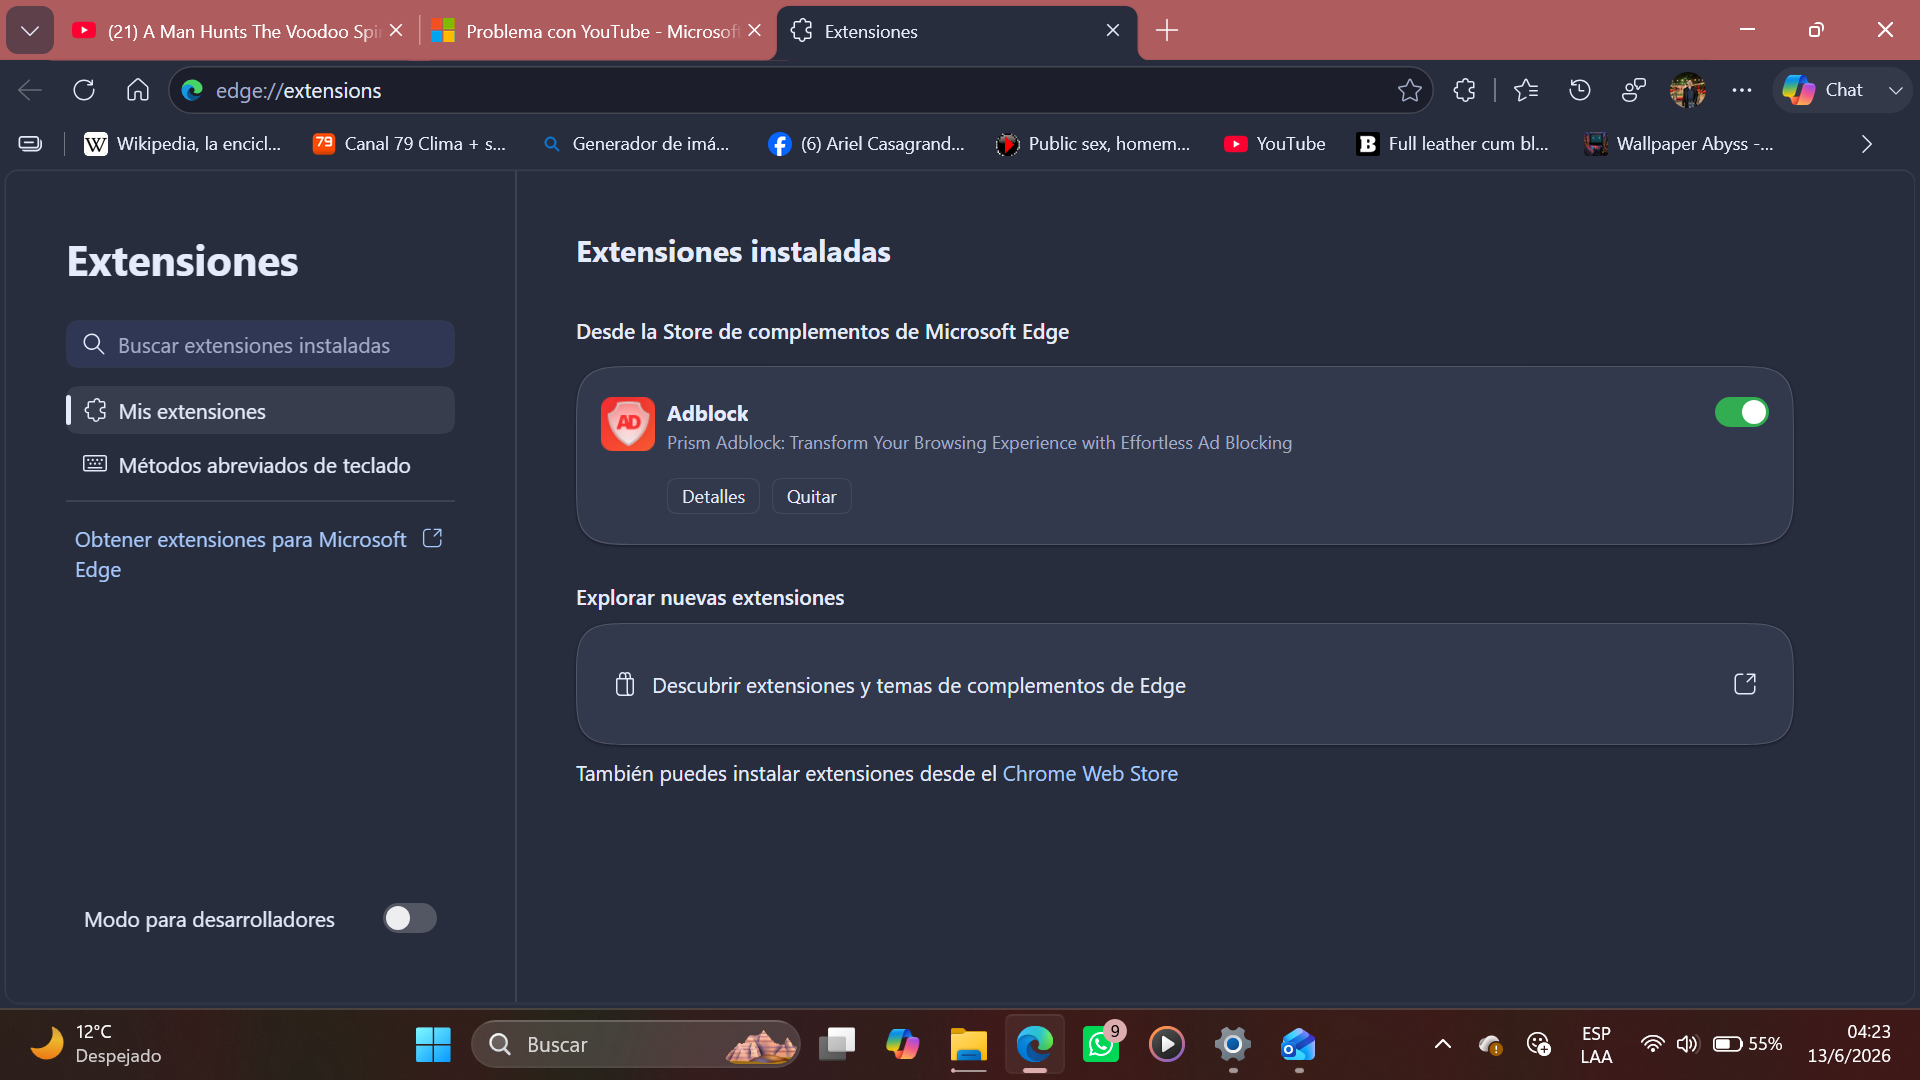Open Descubrir extensiones y temas card

tap(1184, 685)
